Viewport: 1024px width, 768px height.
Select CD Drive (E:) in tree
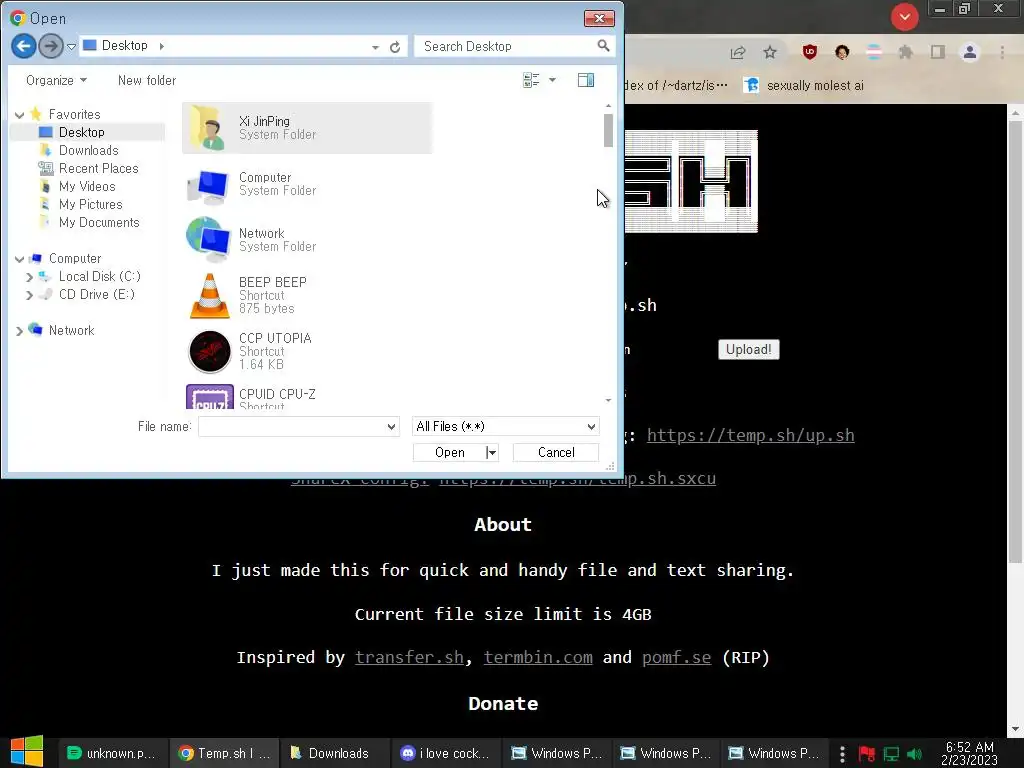pos(97,295)
